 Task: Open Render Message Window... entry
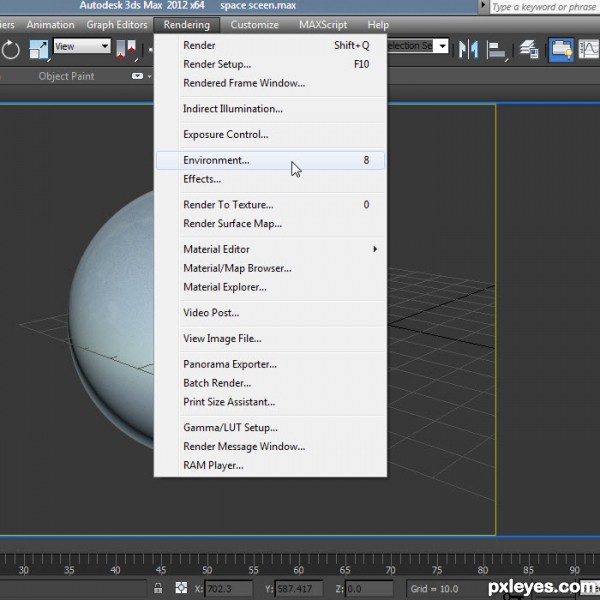270,446
